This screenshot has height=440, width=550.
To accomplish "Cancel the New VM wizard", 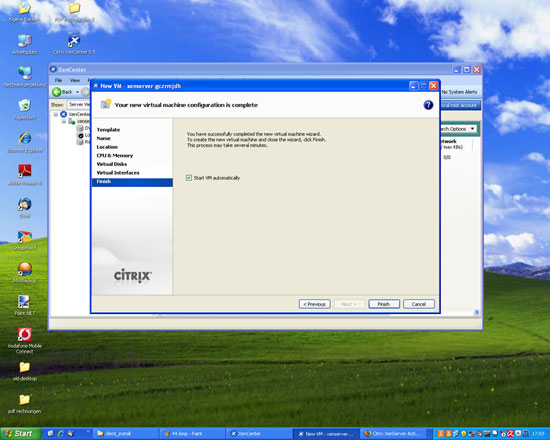I will click(419, 304).
